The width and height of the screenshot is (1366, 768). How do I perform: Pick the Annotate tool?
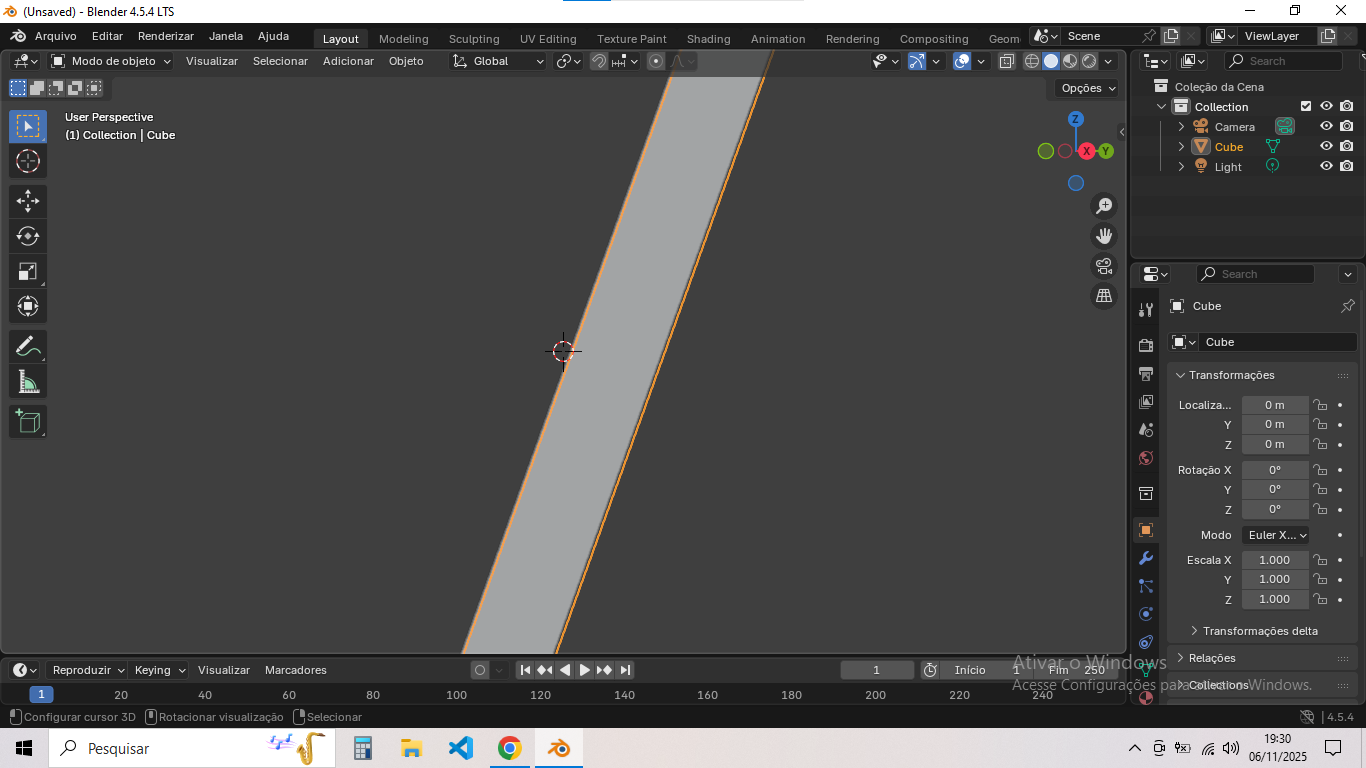tap(28, 347)
